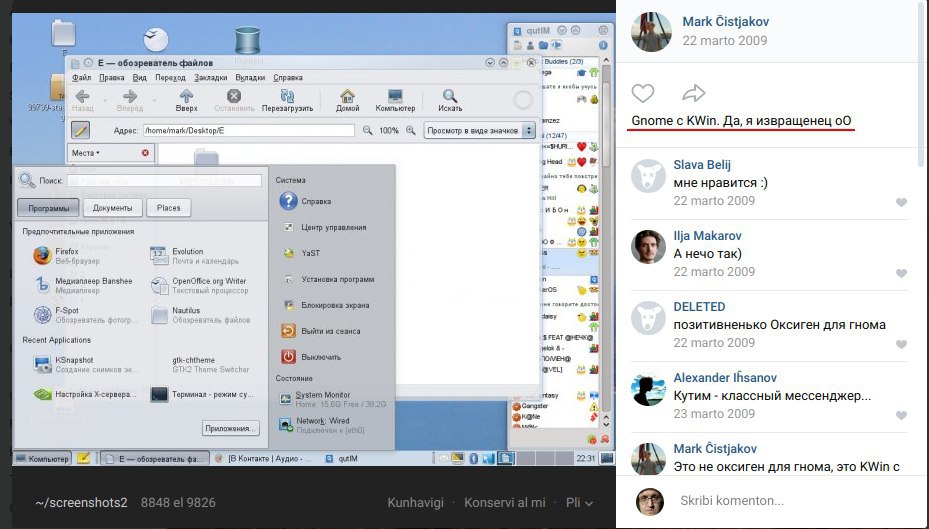Click the Адрес path field /home/mark/Desktop/E
This screenshot has width=929, height=529.
point(249,130)
